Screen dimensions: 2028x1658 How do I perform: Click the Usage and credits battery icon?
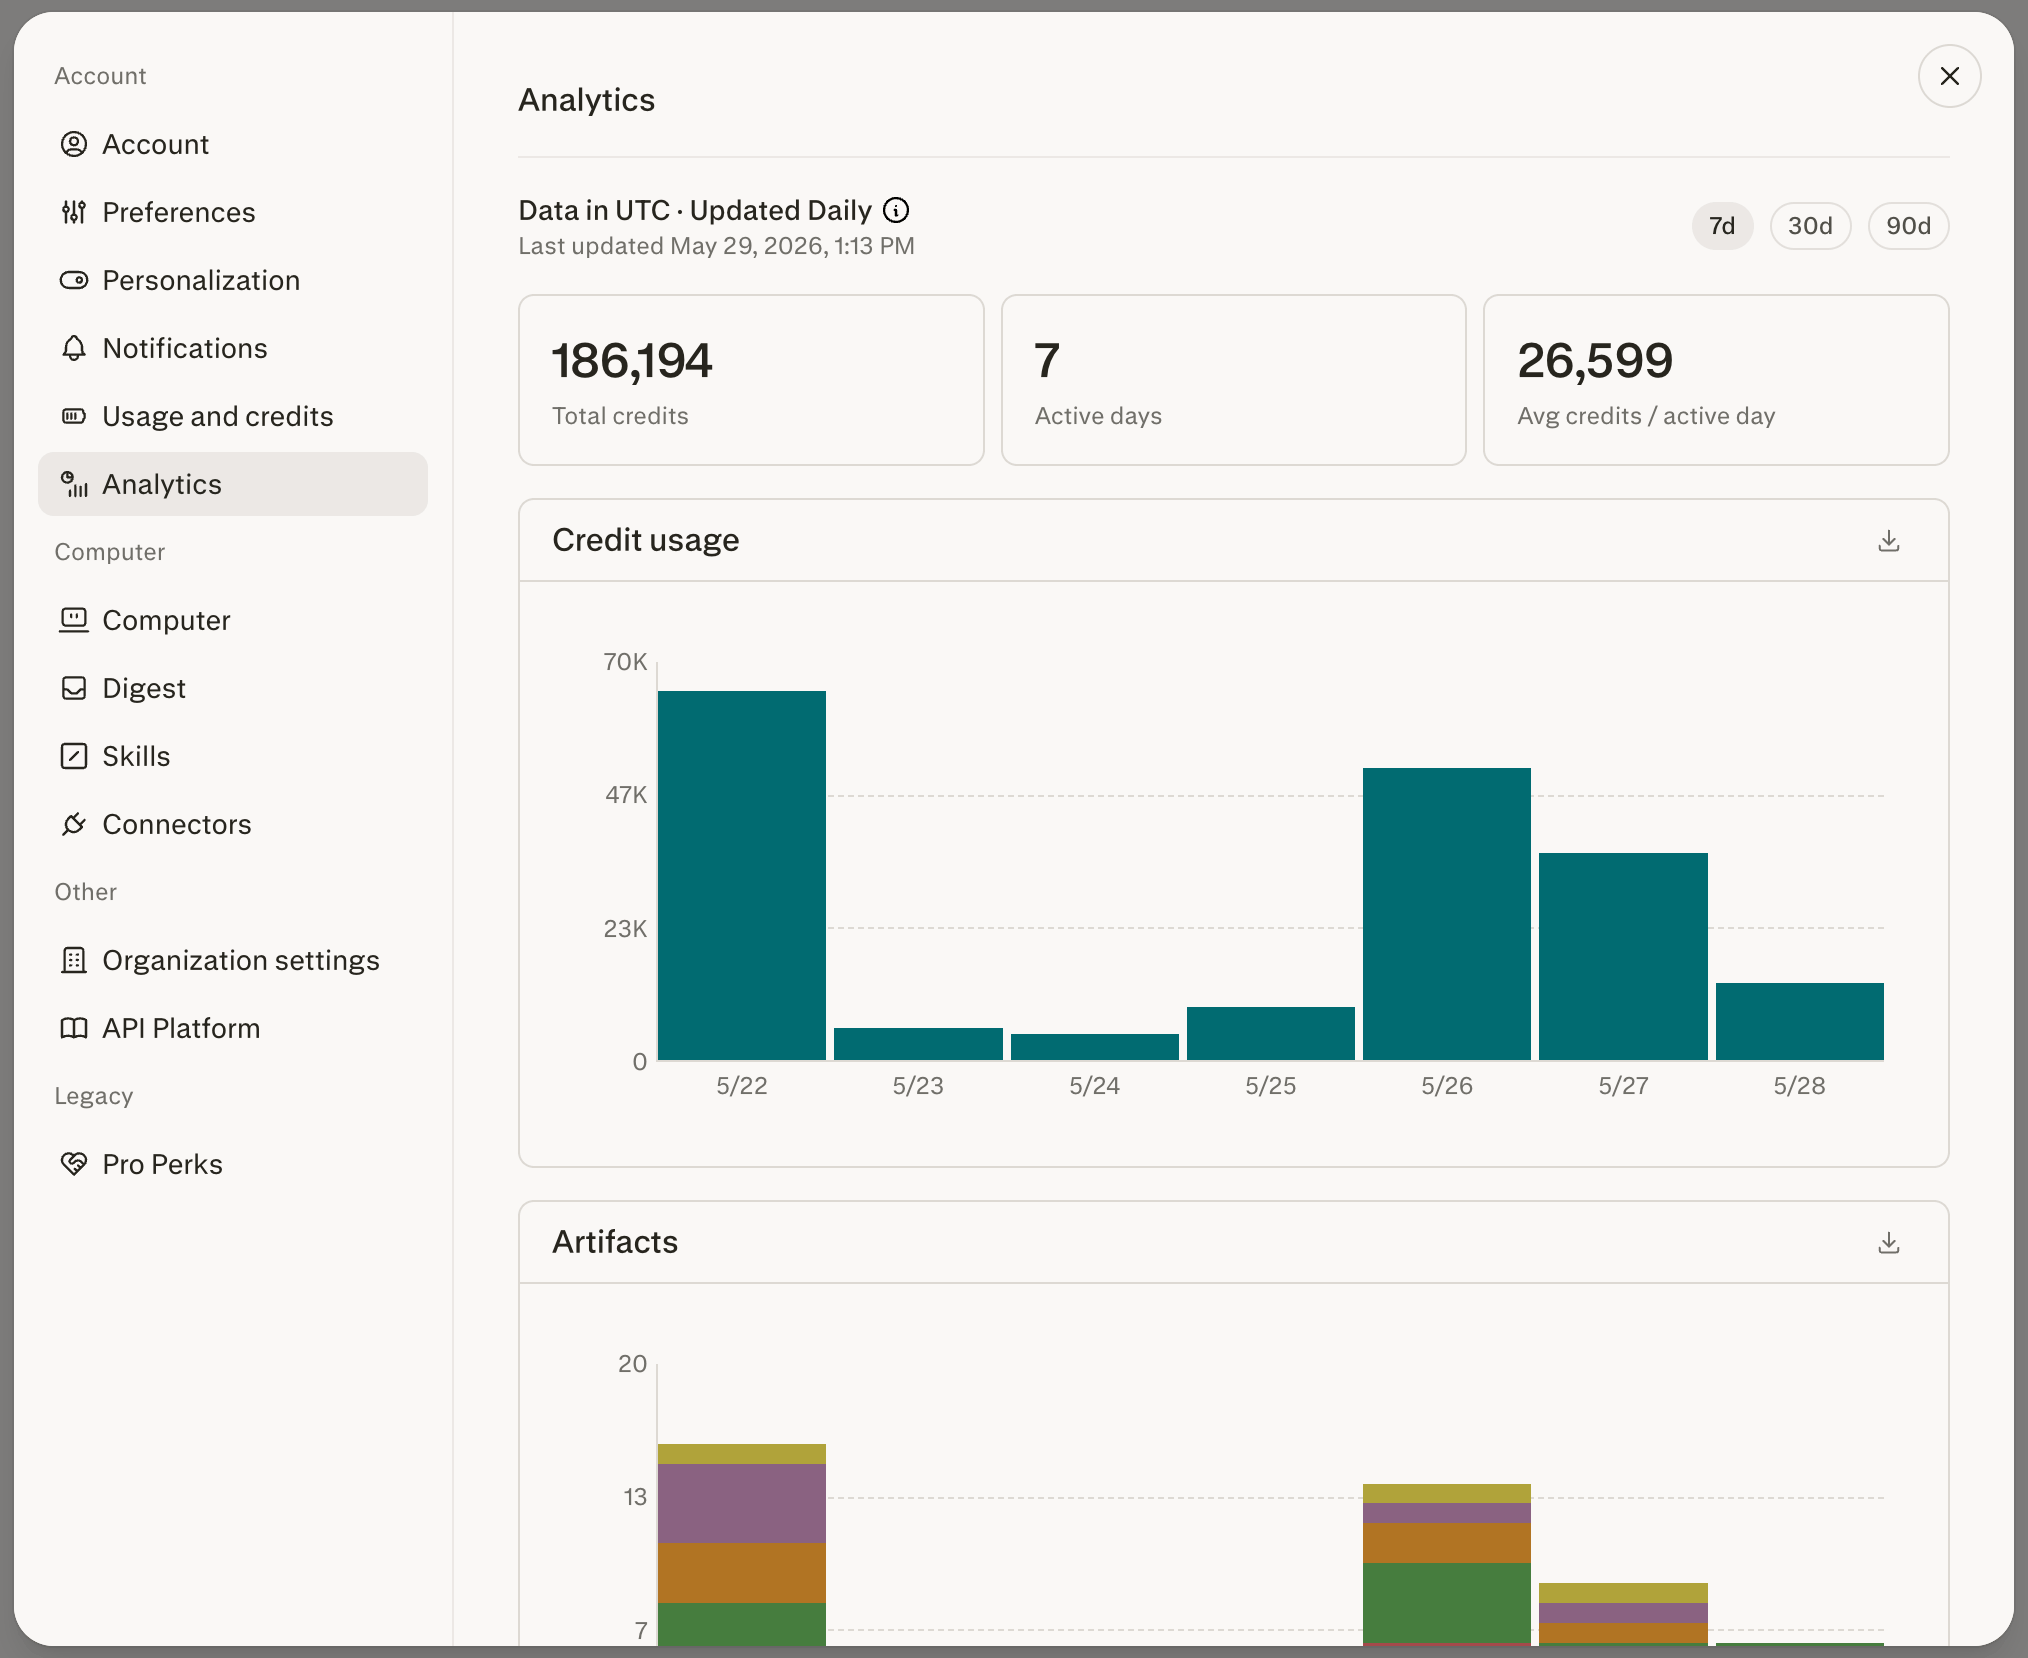click(74, 416)
